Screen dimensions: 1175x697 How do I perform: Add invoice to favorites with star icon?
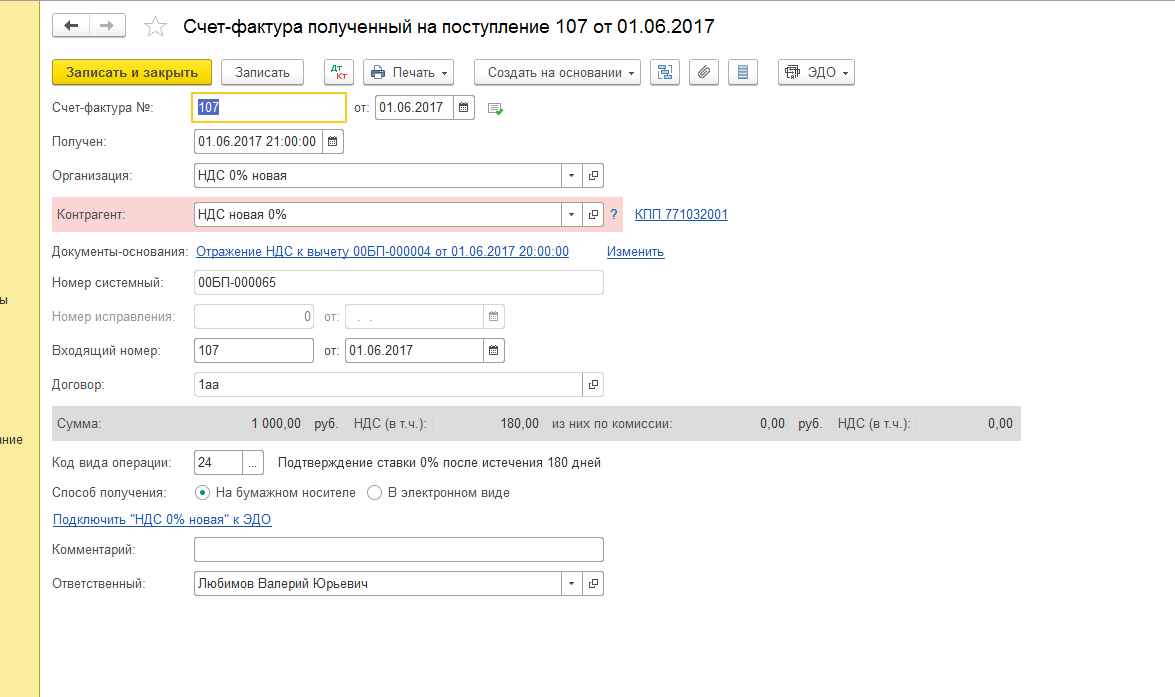(155, 27)
